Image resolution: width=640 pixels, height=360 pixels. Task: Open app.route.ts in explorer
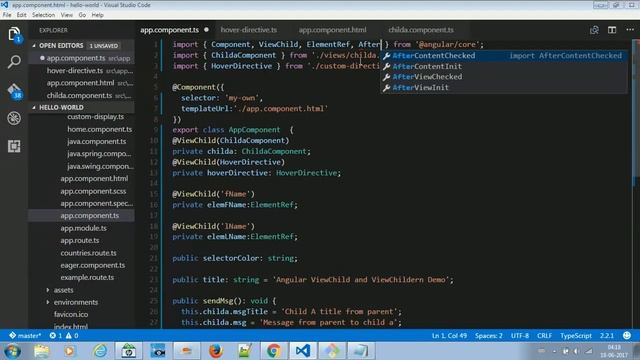(80, 240)
